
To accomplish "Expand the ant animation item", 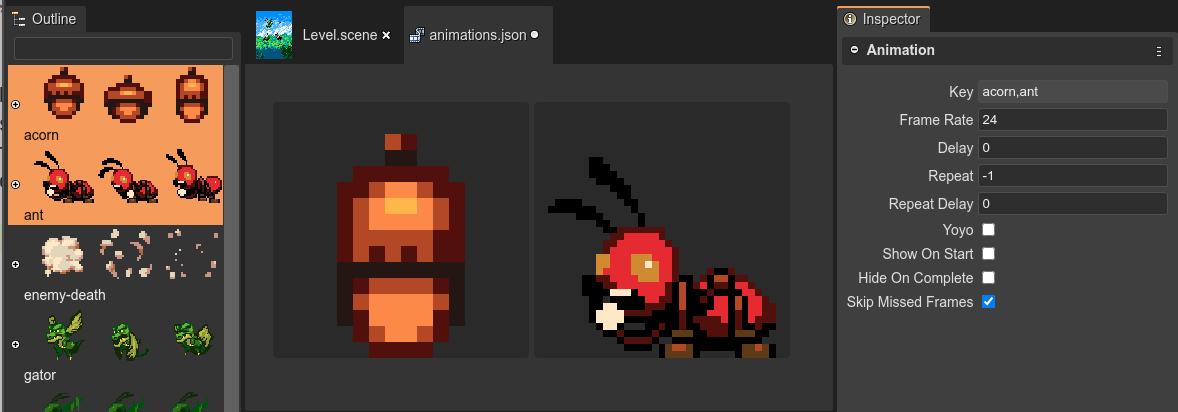I will tap(15, 184).
